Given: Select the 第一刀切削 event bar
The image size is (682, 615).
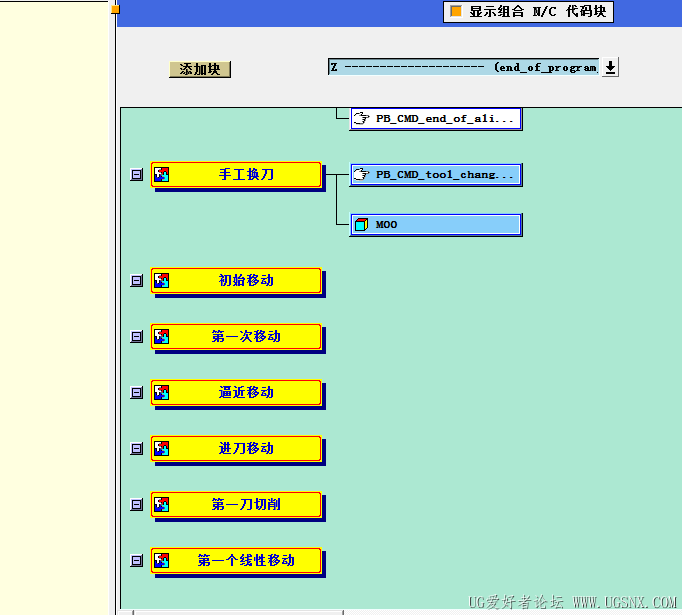Looking at the screenshot, I should point(236,505).
